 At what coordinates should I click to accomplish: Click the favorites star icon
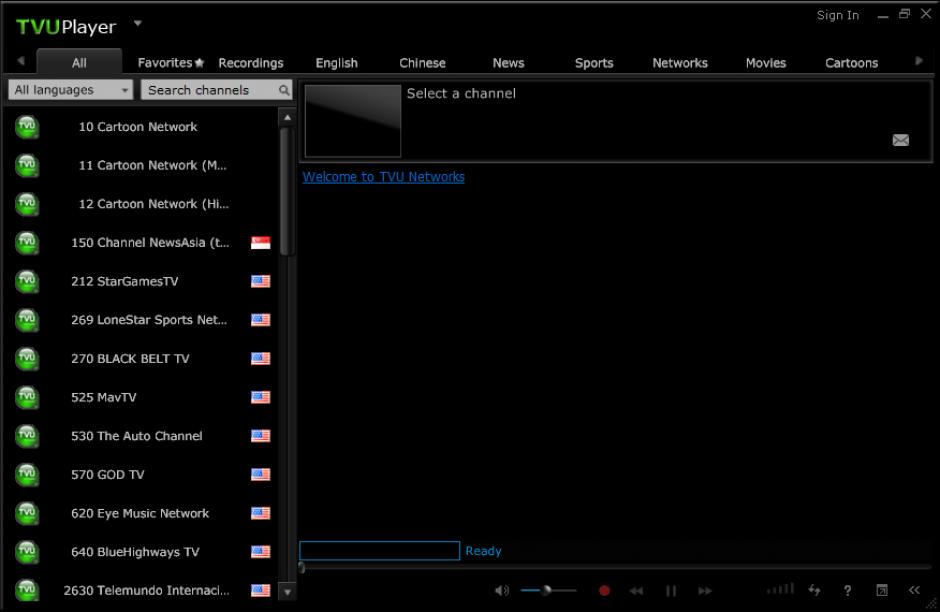tap(200, 63)
